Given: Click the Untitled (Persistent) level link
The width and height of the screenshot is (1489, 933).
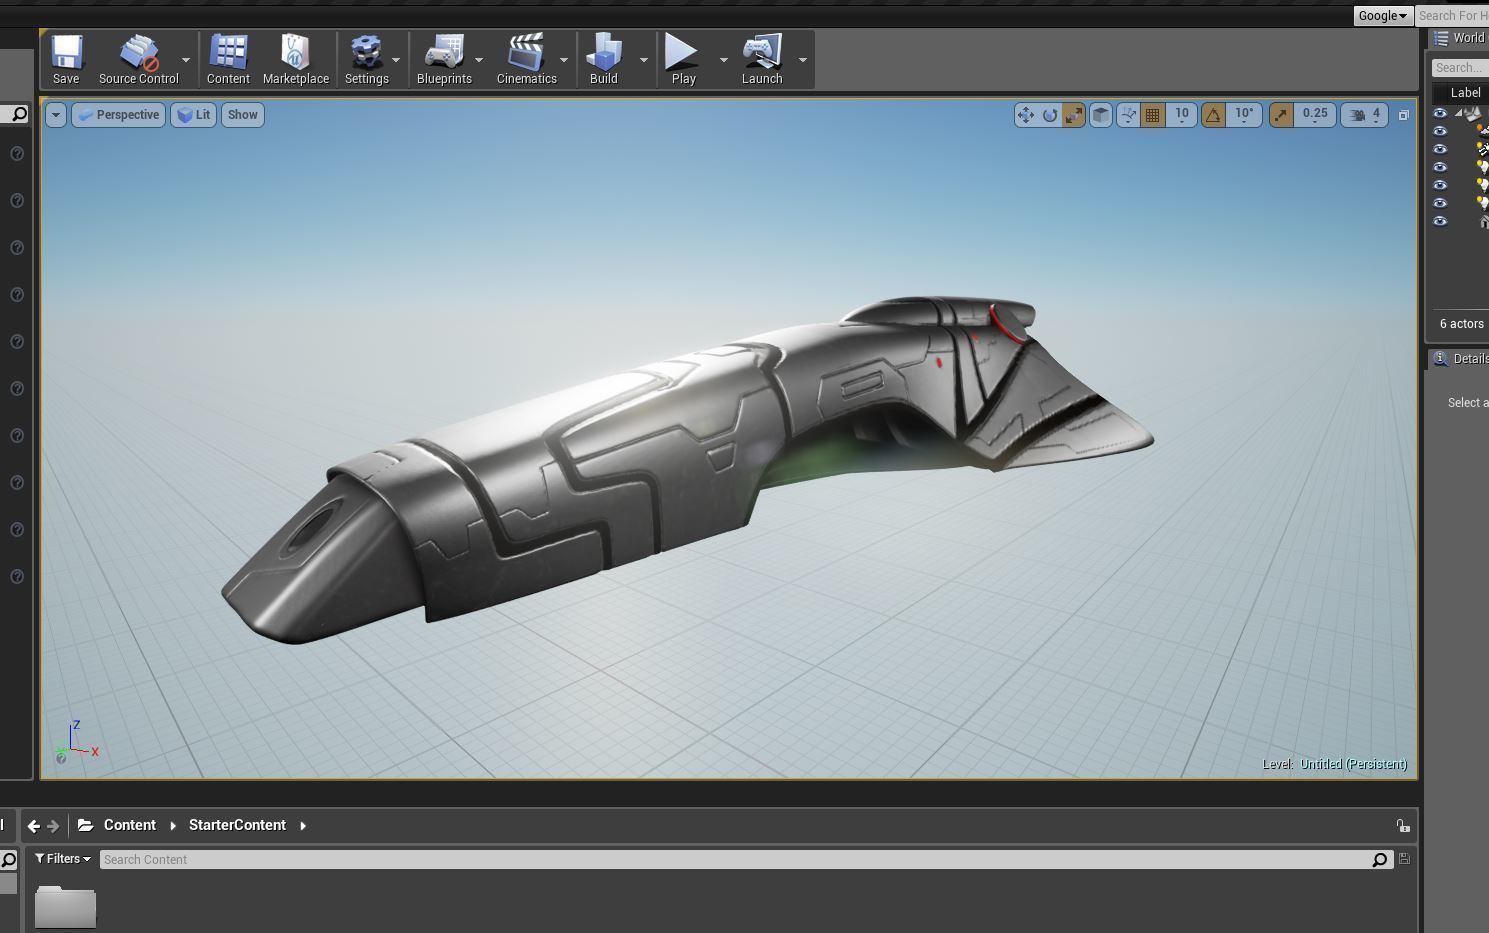Looking at the screenshot, I should [x=1353, y=764].
